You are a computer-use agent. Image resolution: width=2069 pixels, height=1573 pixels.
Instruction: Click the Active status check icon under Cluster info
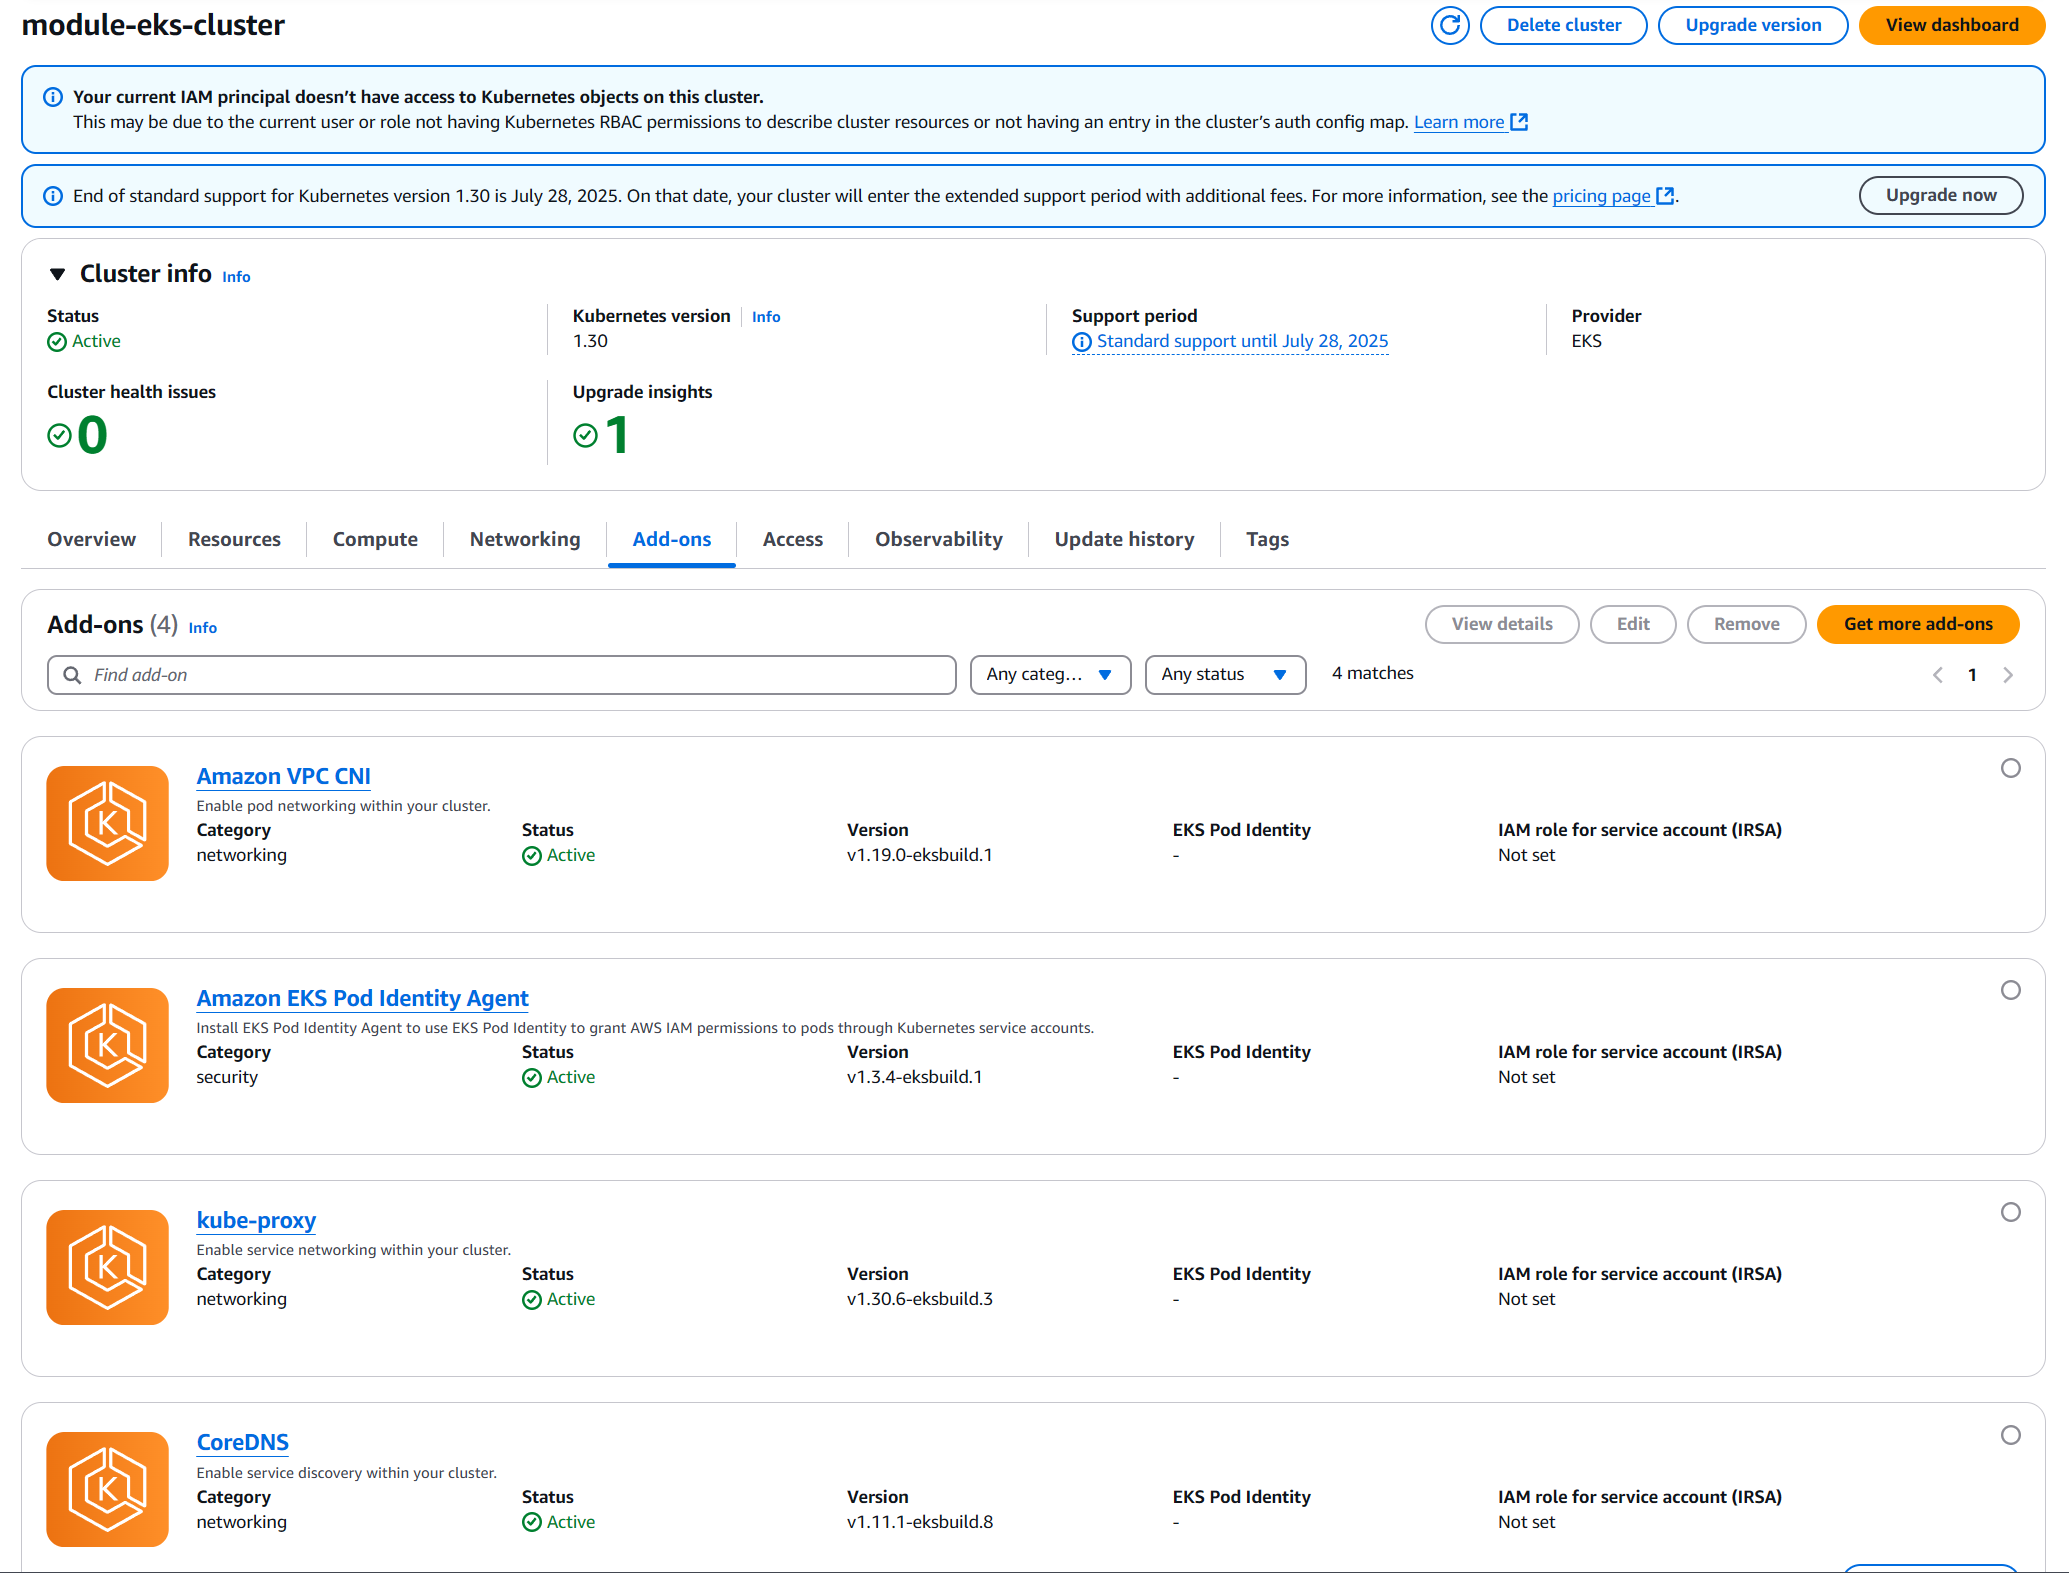(57, 342)
